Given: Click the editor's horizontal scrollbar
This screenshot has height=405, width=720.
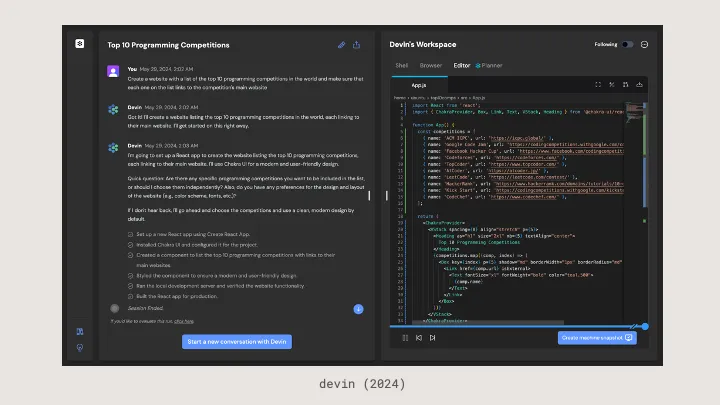Looking at the screenshot, I should pyautogui.click(x=488, y=322).
